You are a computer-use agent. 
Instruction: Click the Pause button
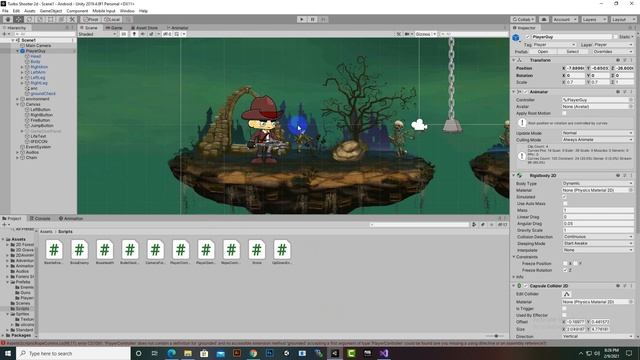[313, 19]
